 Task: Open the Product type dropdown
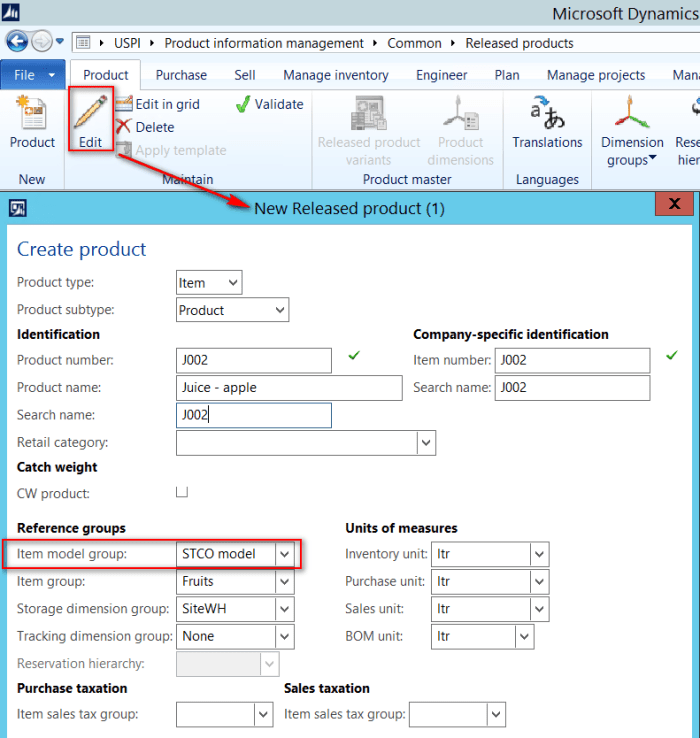(233, 284)
